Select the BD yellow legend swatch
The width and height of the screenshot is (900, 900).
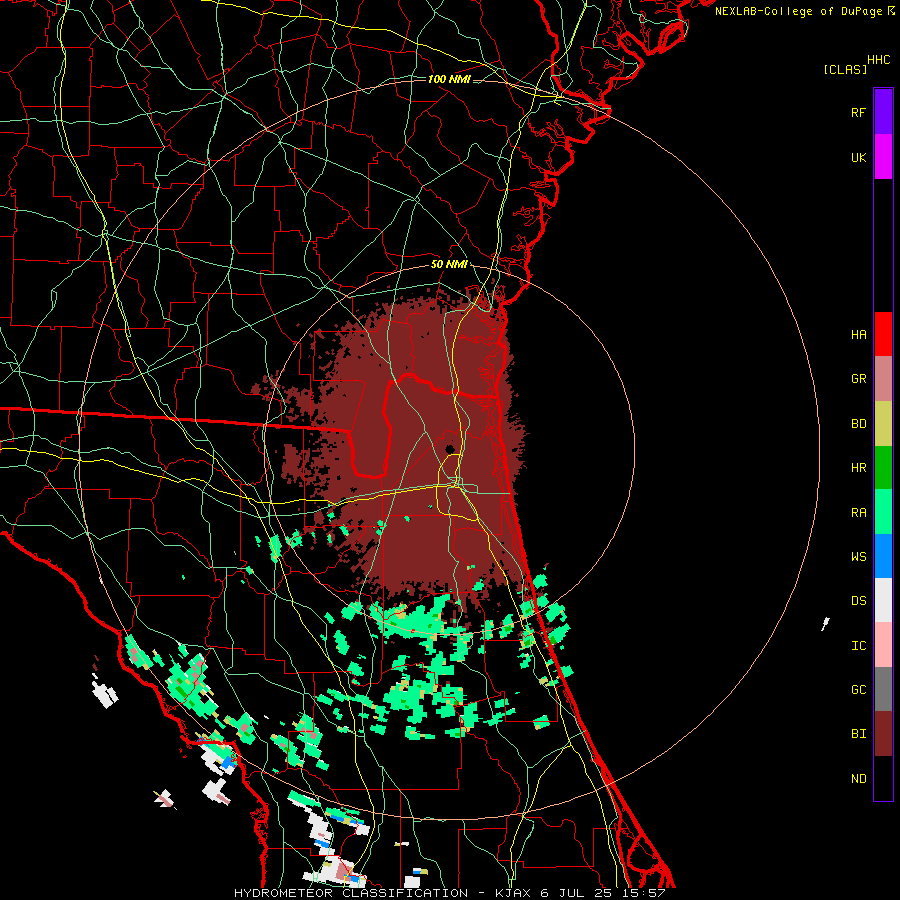tap(883, 423)
